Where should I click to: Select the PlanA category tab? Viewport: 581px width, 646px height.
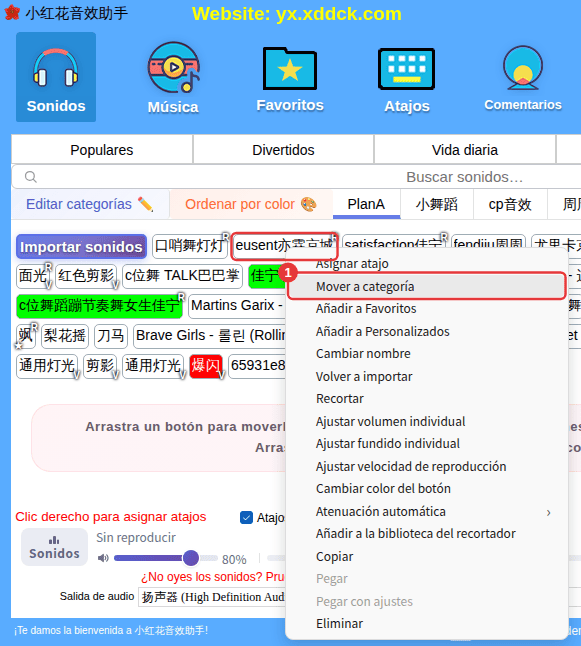(366, 204)
